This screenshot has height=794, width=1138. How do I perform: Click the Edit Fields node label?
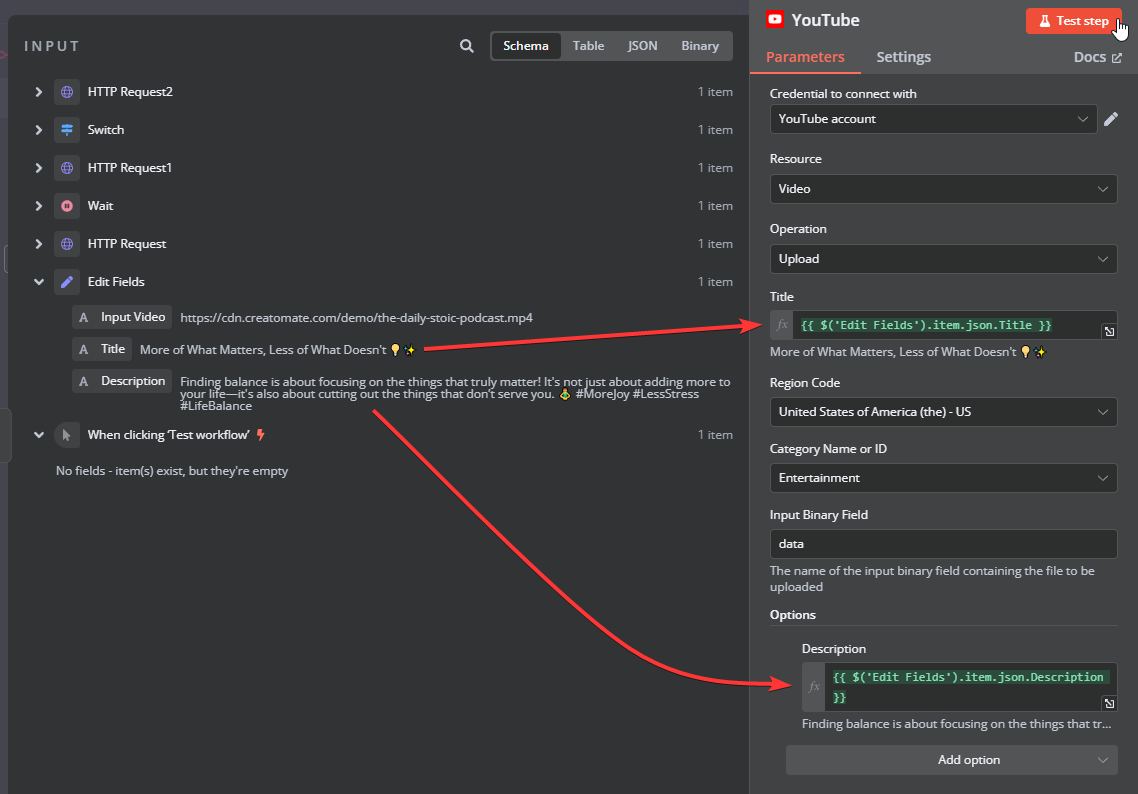pyautogui.click(x=116, y=282)
